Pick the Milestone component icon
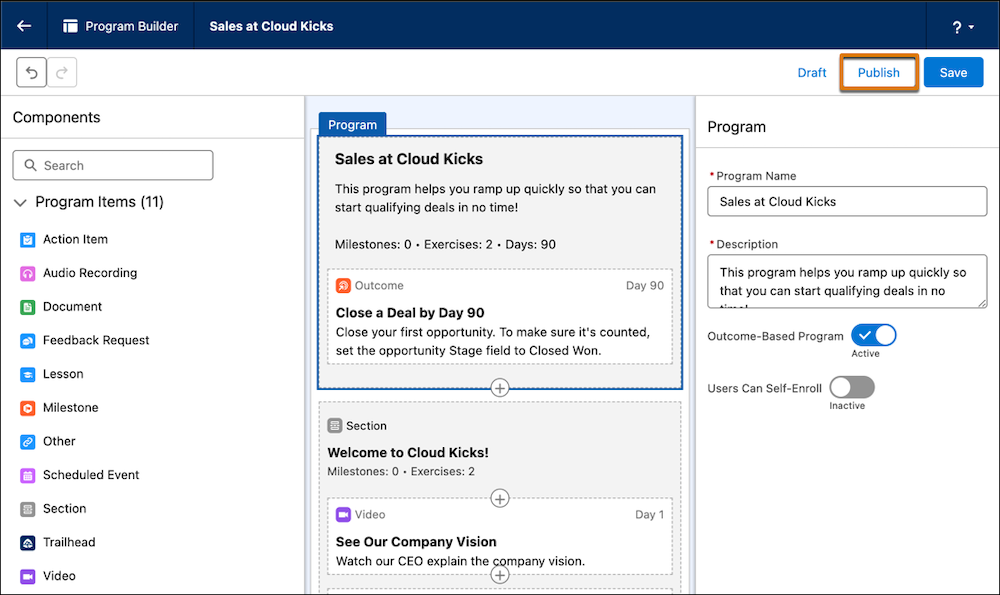The image size is (1000, 595). point(27,408)
